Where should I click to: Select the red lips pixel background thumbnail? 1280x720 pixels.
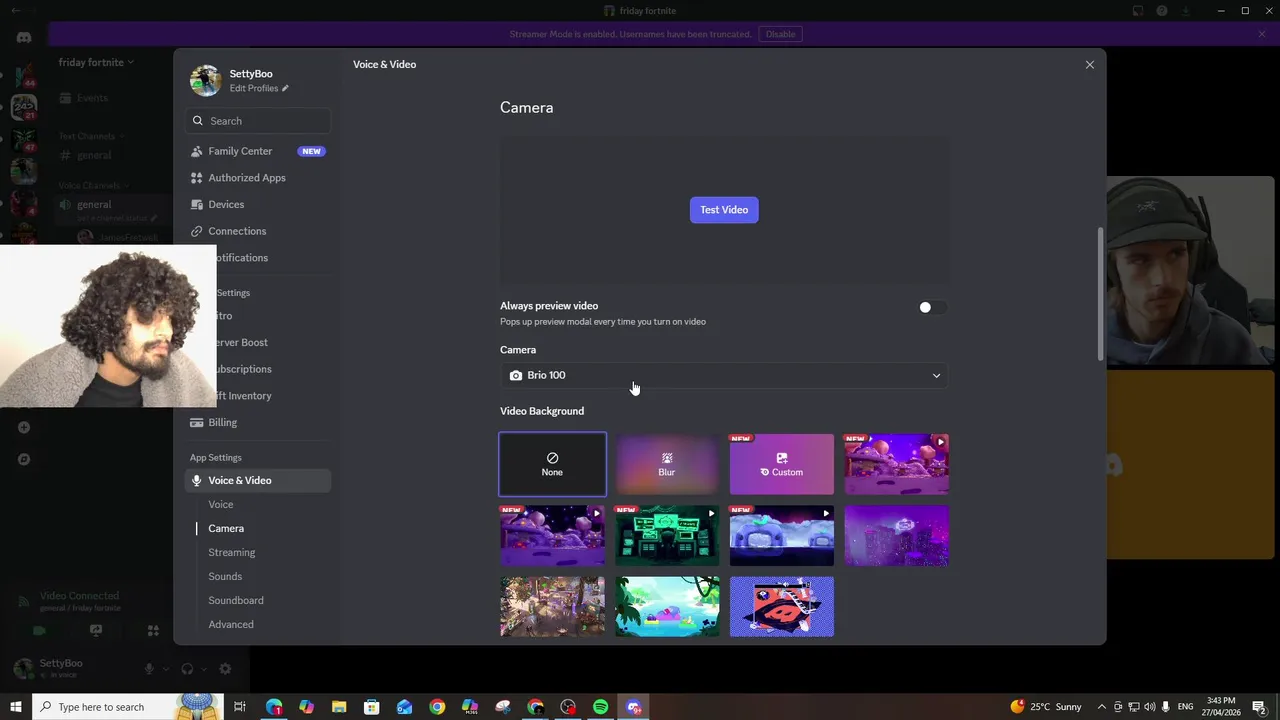pyautogui.click(x=781, y=606)
